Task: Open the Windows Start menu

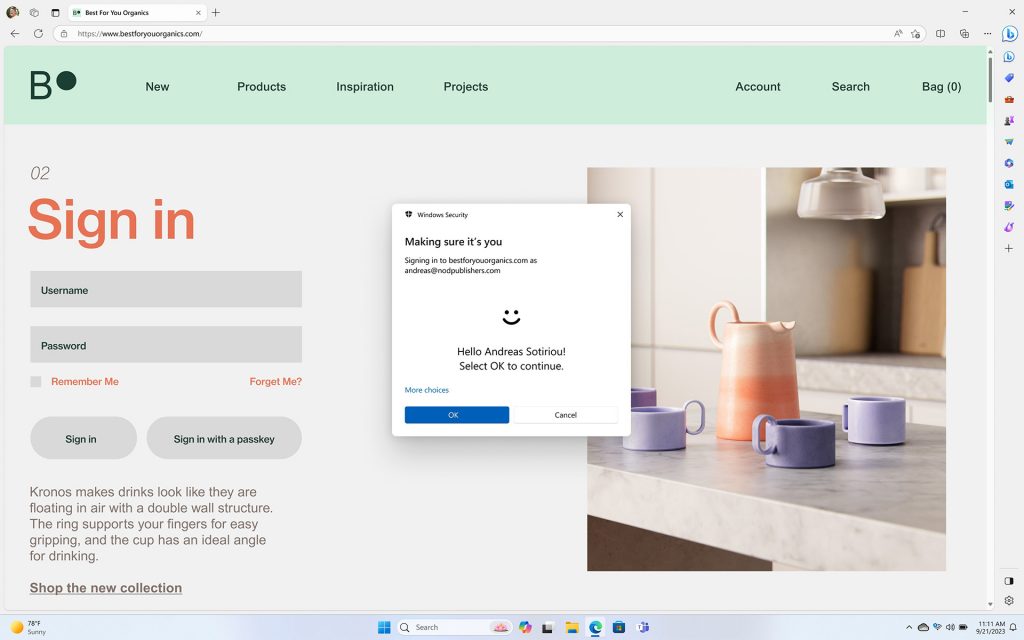Action: pos(384,627)
